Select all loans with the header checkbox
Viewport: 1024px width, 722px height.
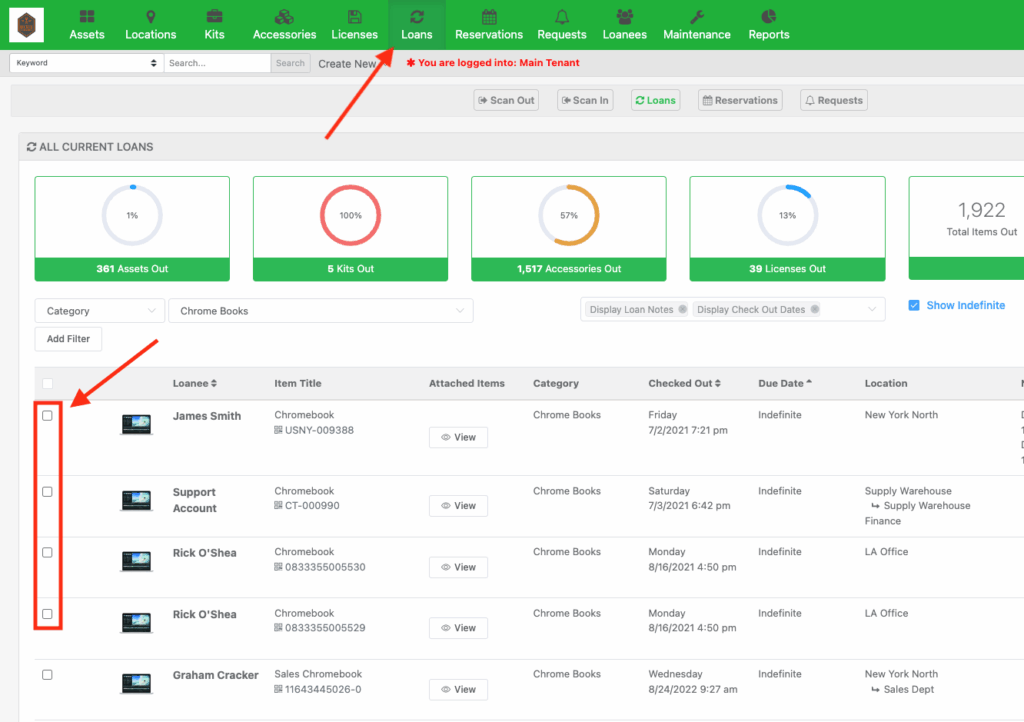click(47, 383)
